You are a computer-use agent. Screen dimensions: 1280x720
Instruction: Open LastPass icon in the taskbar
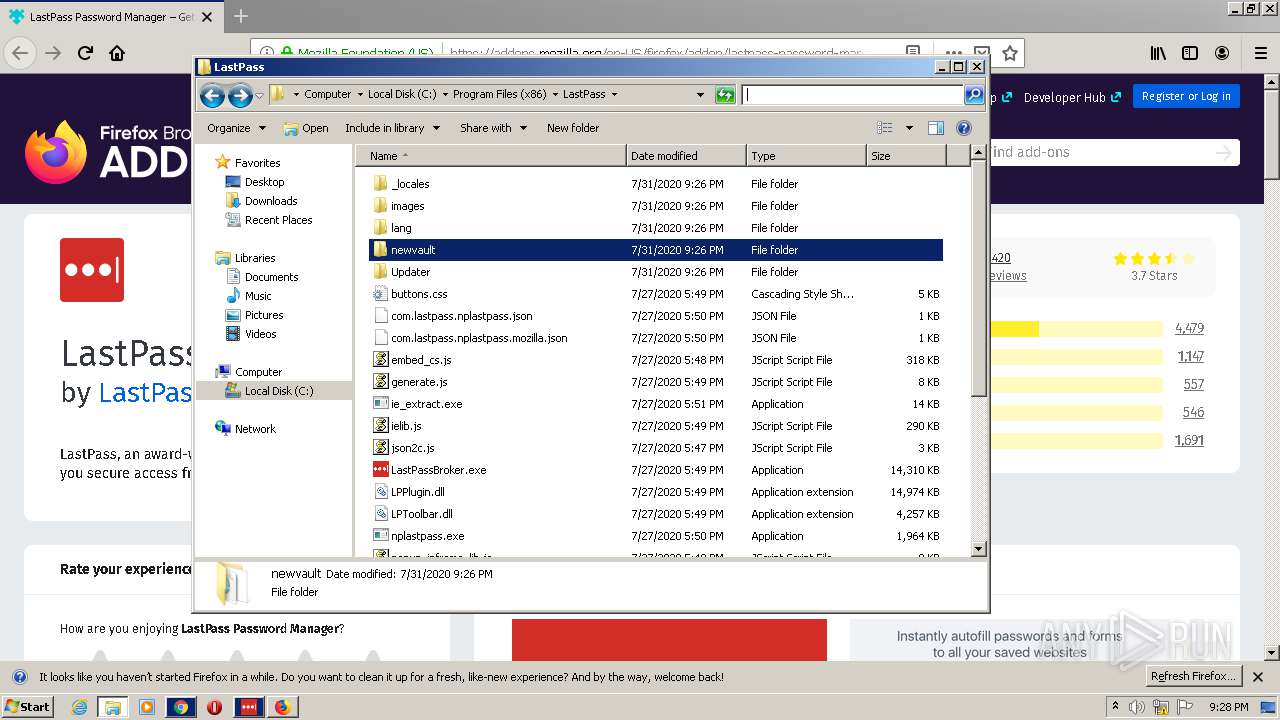point(249,707)
